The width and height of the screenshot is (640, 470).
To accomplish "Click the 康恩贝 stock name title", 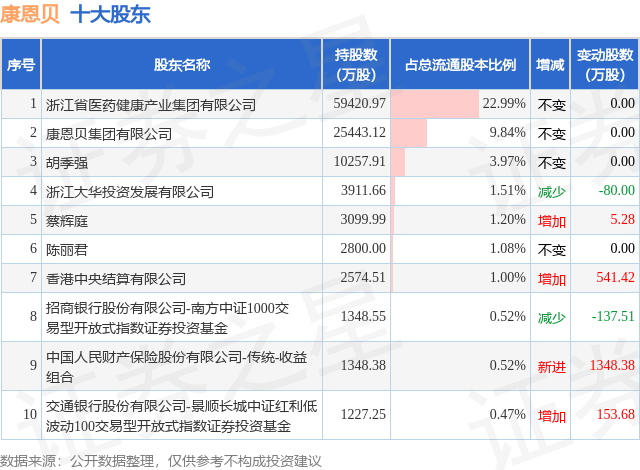I will [30, 14].
